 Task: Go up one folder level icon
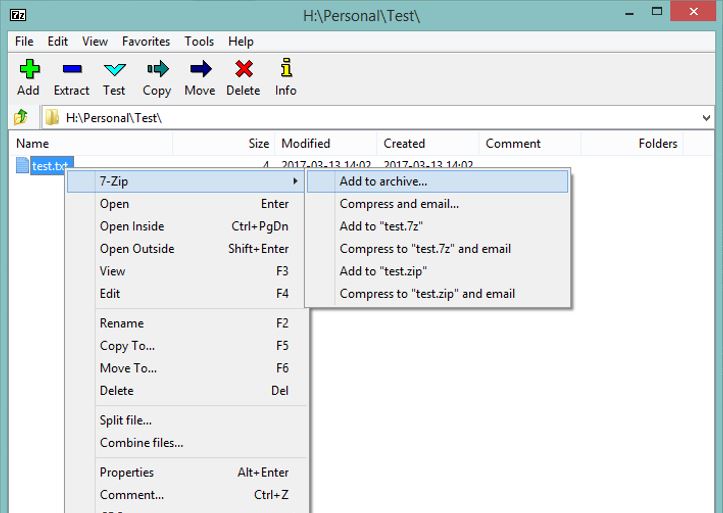point(21,118)
